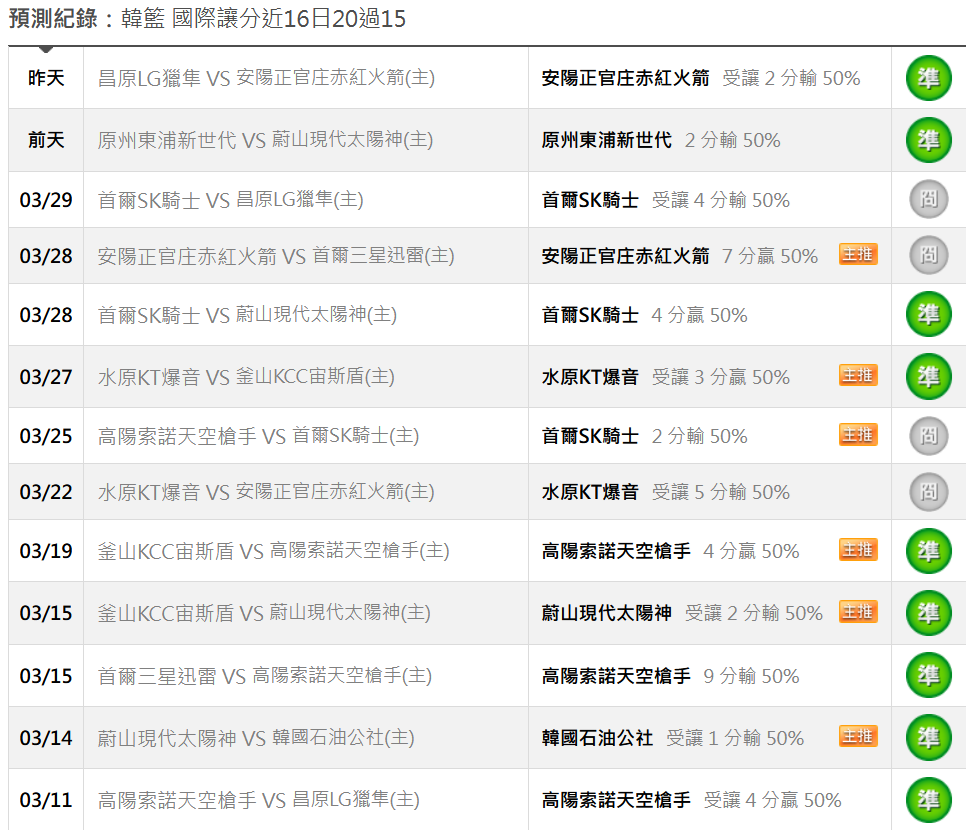Open match 原州東浦新世代 VS 蔚山現代太陽神(主)
The height and width of the screenshot is (830, 966).
[x=266, y=140]
